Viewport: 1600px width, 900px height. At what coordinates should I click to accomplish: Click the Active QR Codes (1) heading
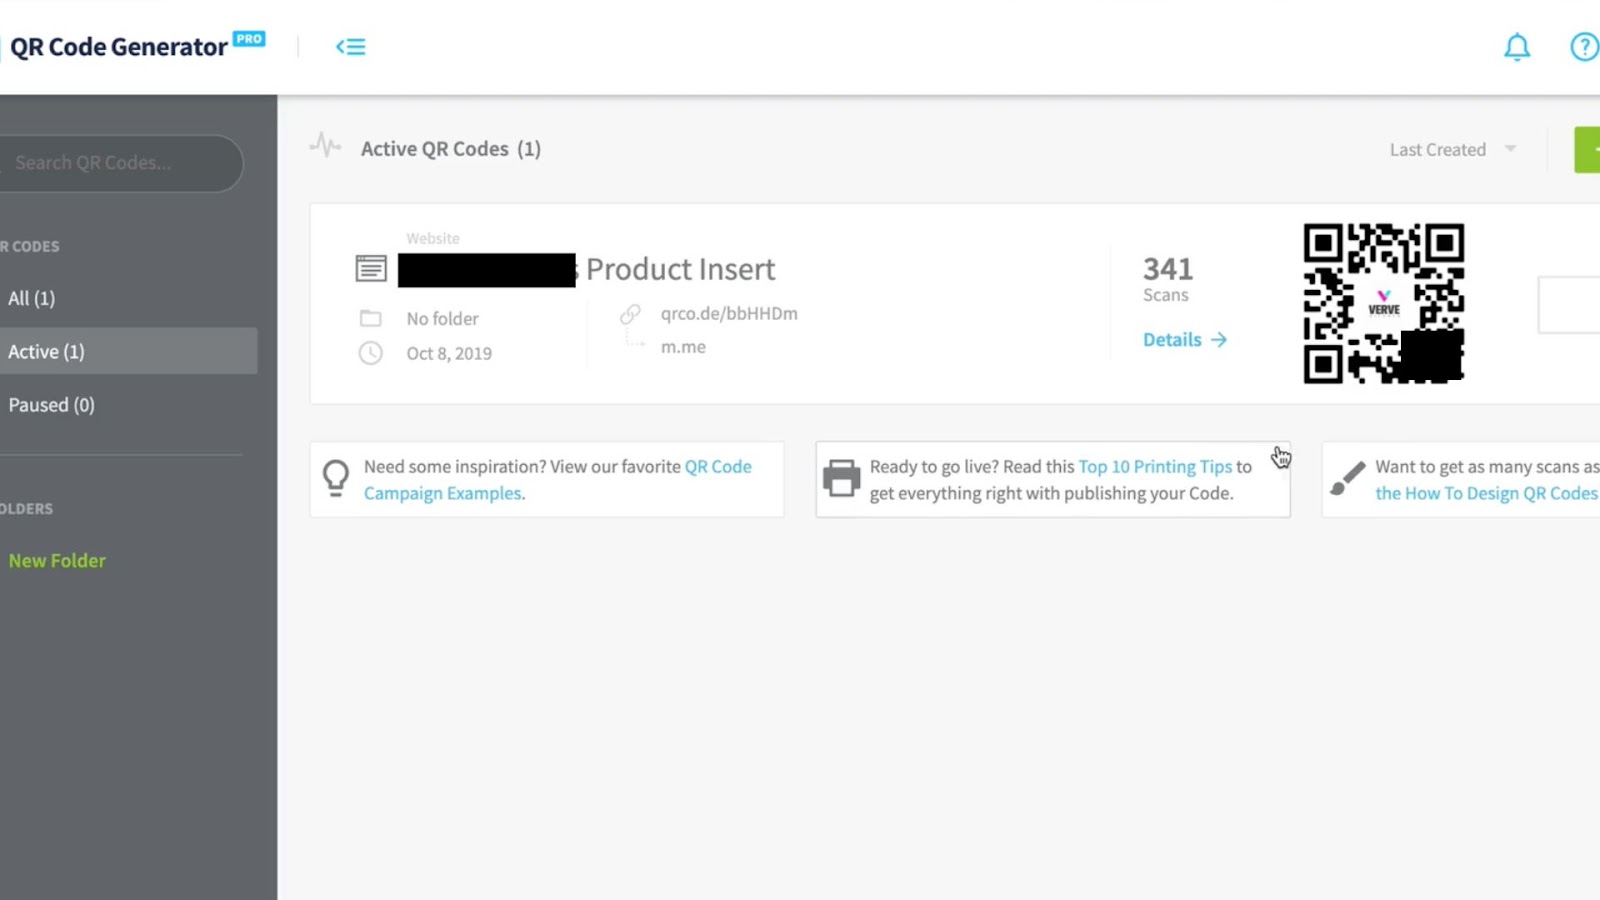pyautogui.click(x=451, y=149)
